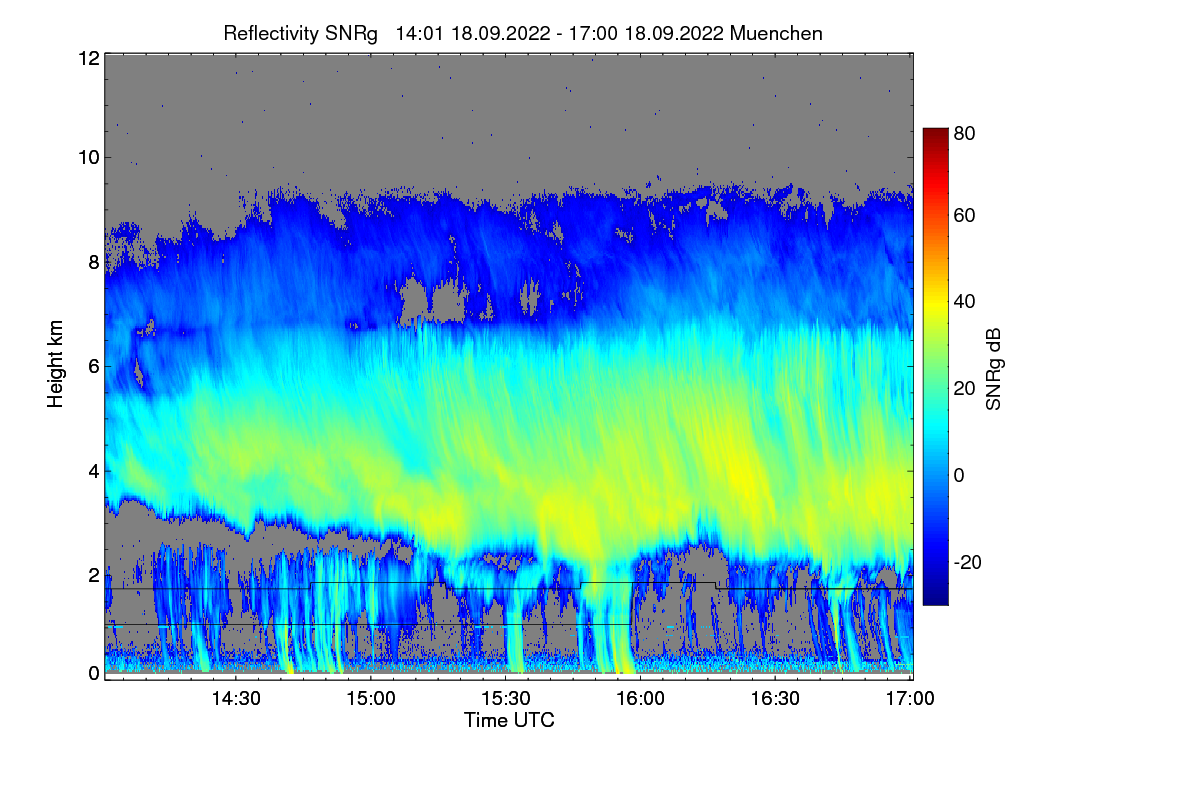Screen dimensions: 1200x800
Task: Click the Time UTC axis title
Action: click(x=509, y=720)
